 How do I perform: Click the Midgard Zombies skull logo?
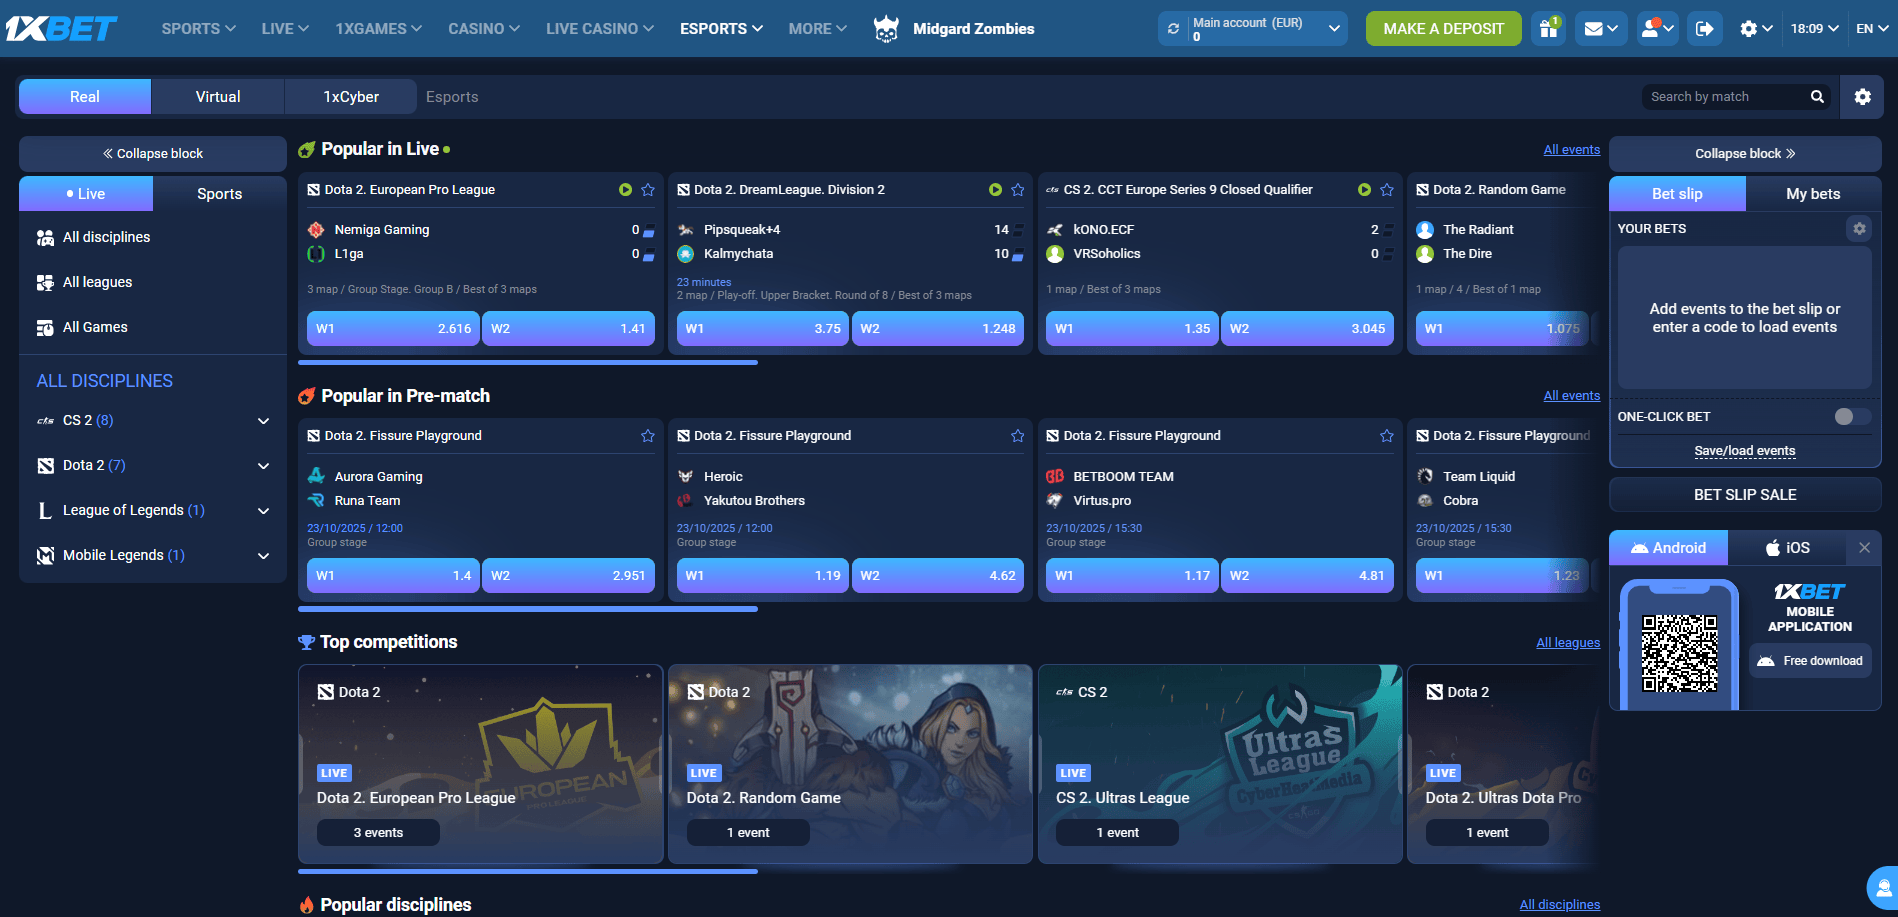click(x=885, y=29)
